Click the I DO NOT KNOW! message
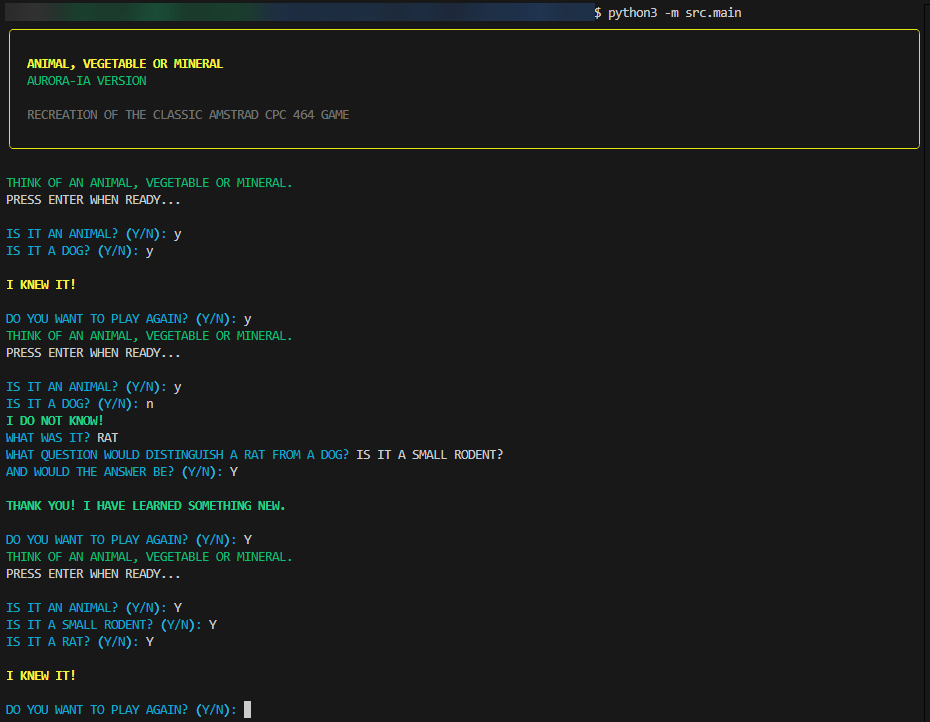 [x=55, y=421]
